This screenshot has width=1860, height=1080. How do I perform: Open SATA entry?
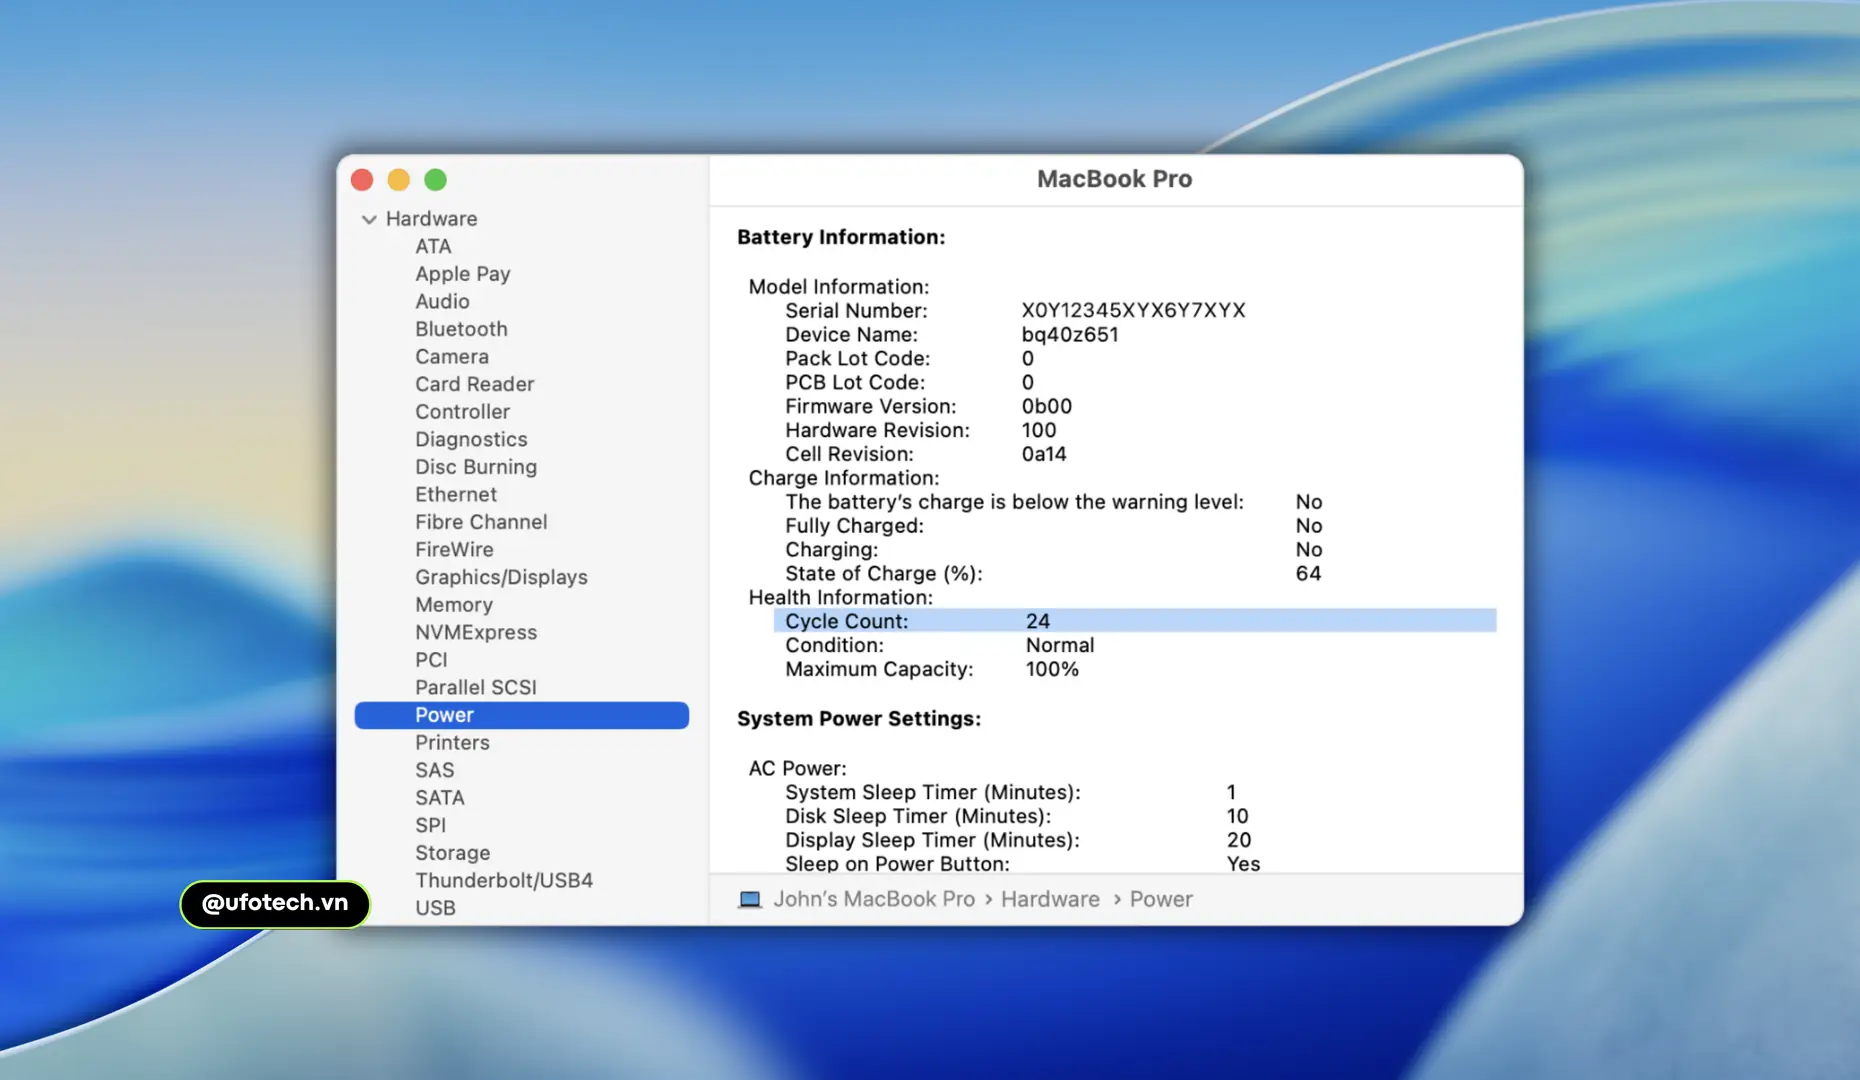tap(439, 798)
